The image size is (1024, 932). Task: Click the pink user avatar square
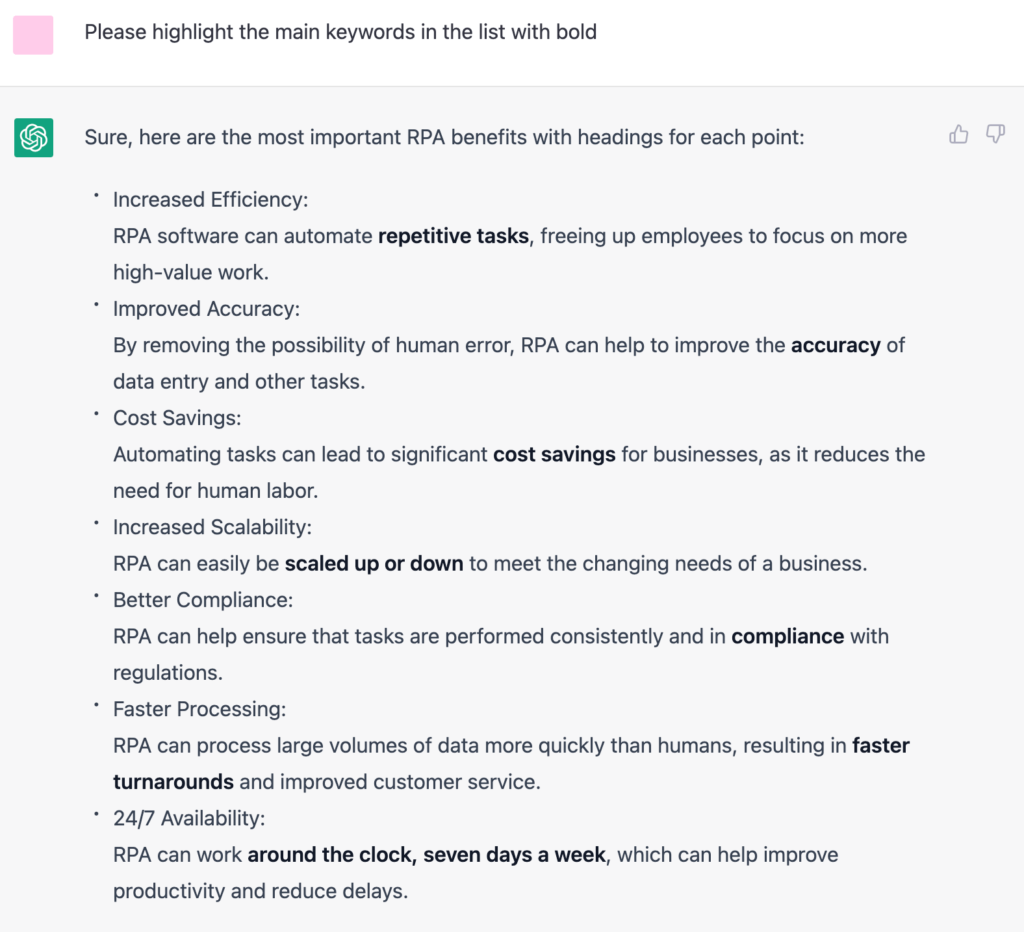click(x=33, y=35)
